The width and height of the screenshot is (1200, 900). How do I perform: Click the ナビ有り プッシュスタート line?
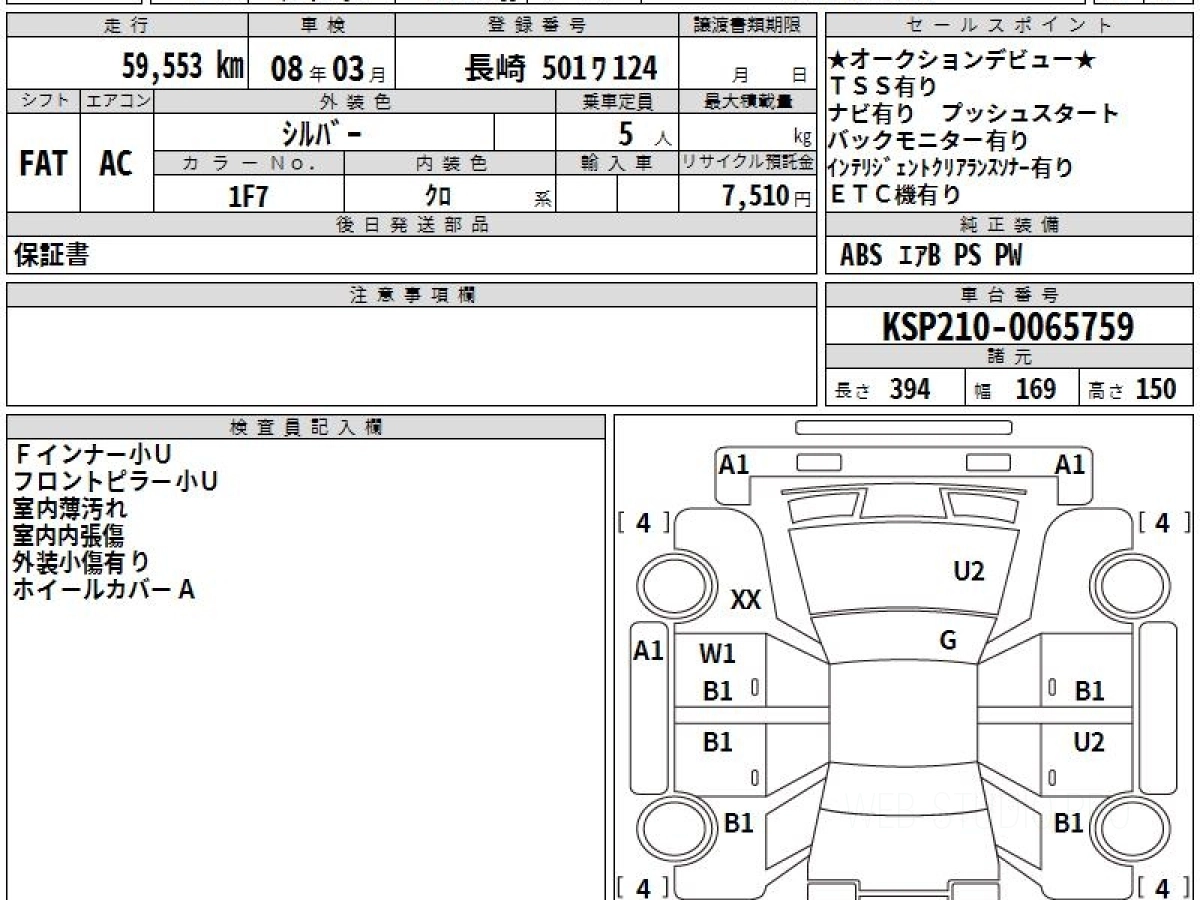coord(973,113)
